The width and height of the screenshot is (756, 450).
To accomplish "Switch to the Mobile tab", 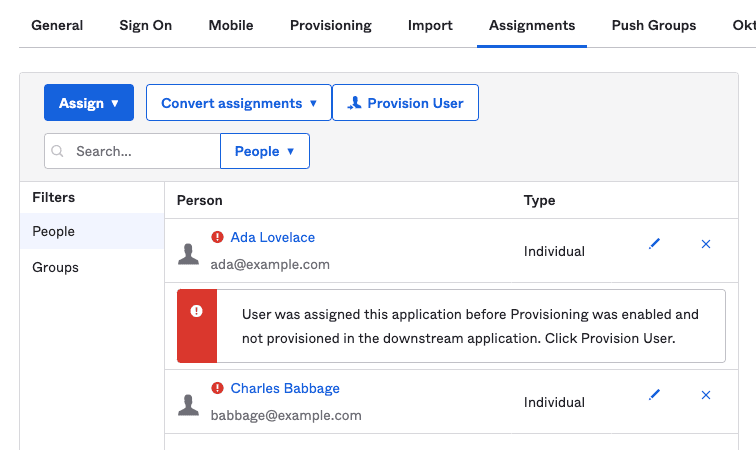I will pos(231,25).
